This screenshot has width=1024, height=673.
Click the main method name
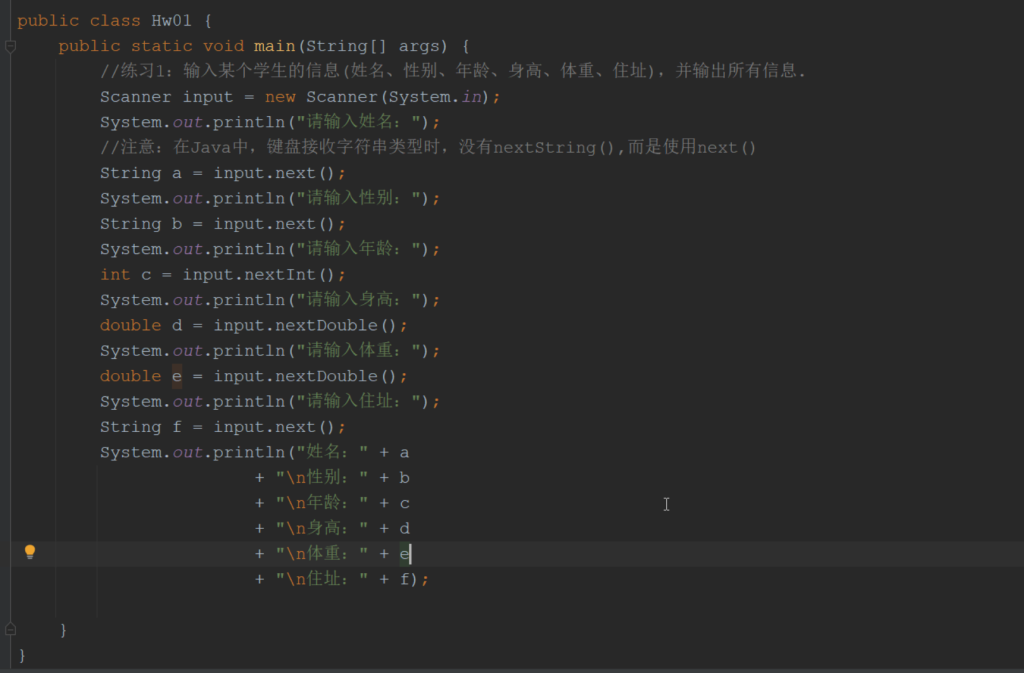pos(274,46)
